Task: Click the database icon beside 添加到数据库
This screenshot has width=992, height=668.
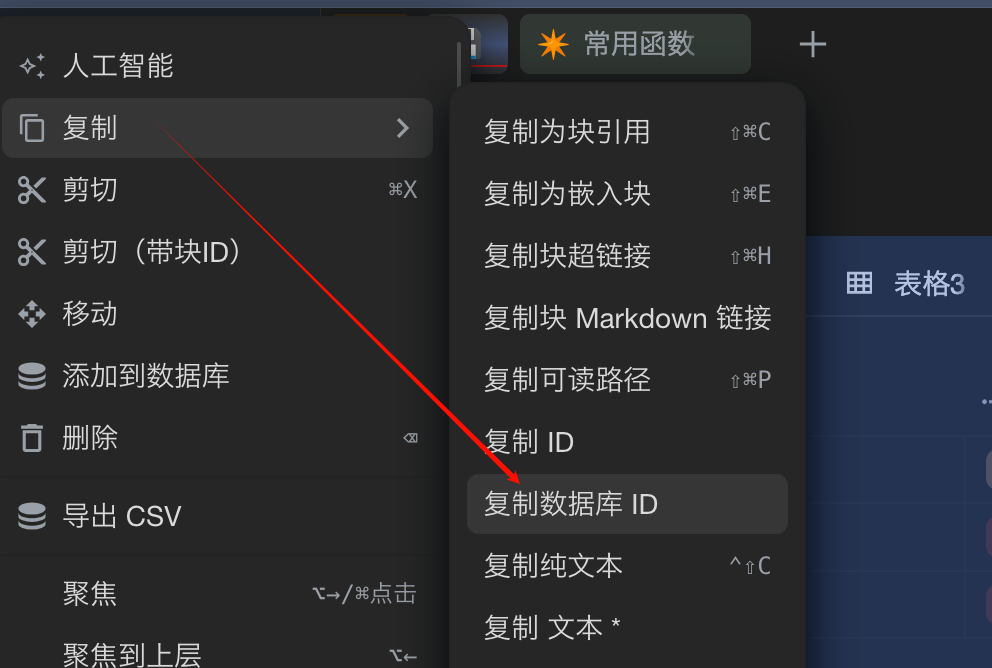Action: pos(32,376)
